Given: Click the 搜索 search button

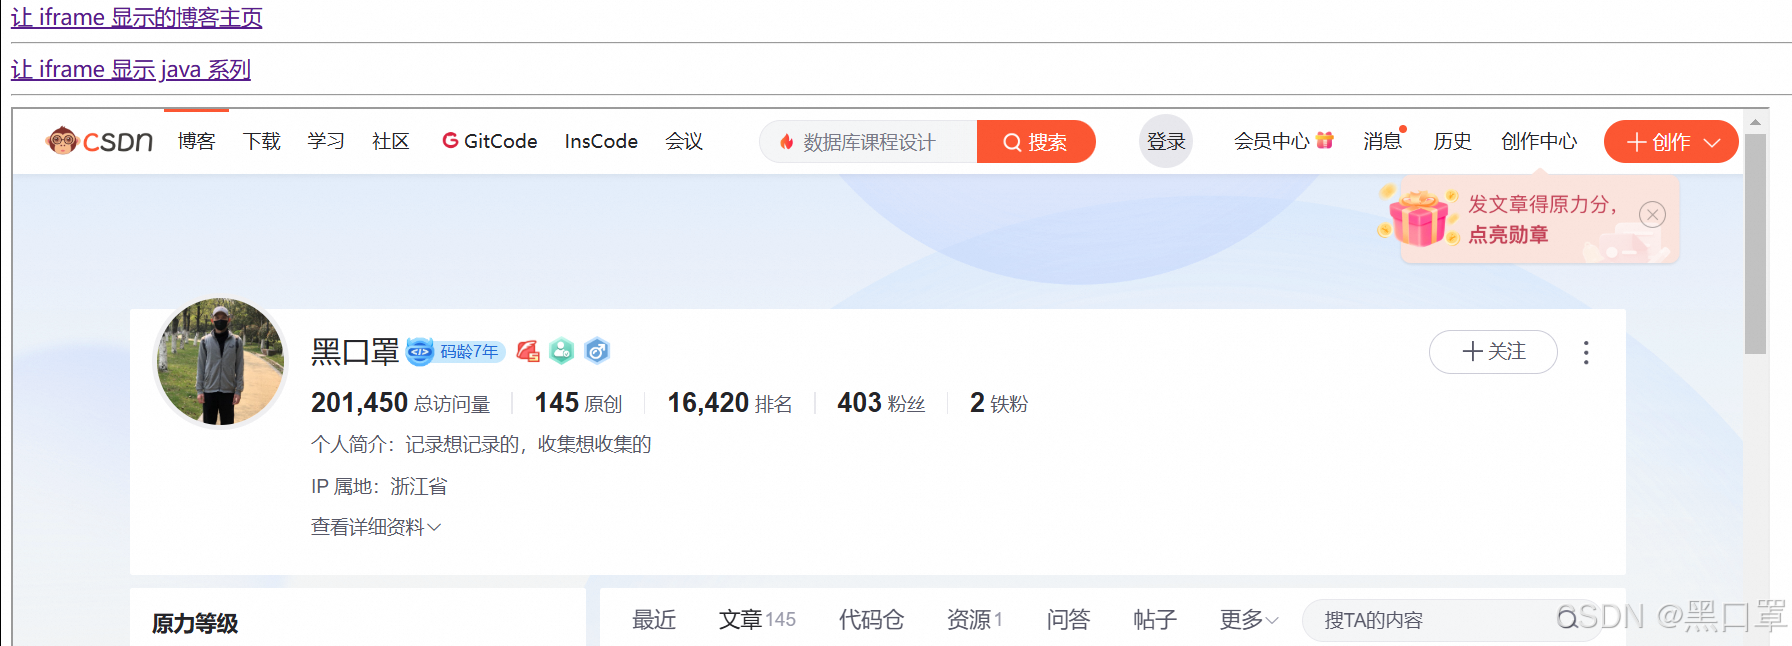Looking at the screenshot, I should pyautogui.click(x=1036, y=142).
